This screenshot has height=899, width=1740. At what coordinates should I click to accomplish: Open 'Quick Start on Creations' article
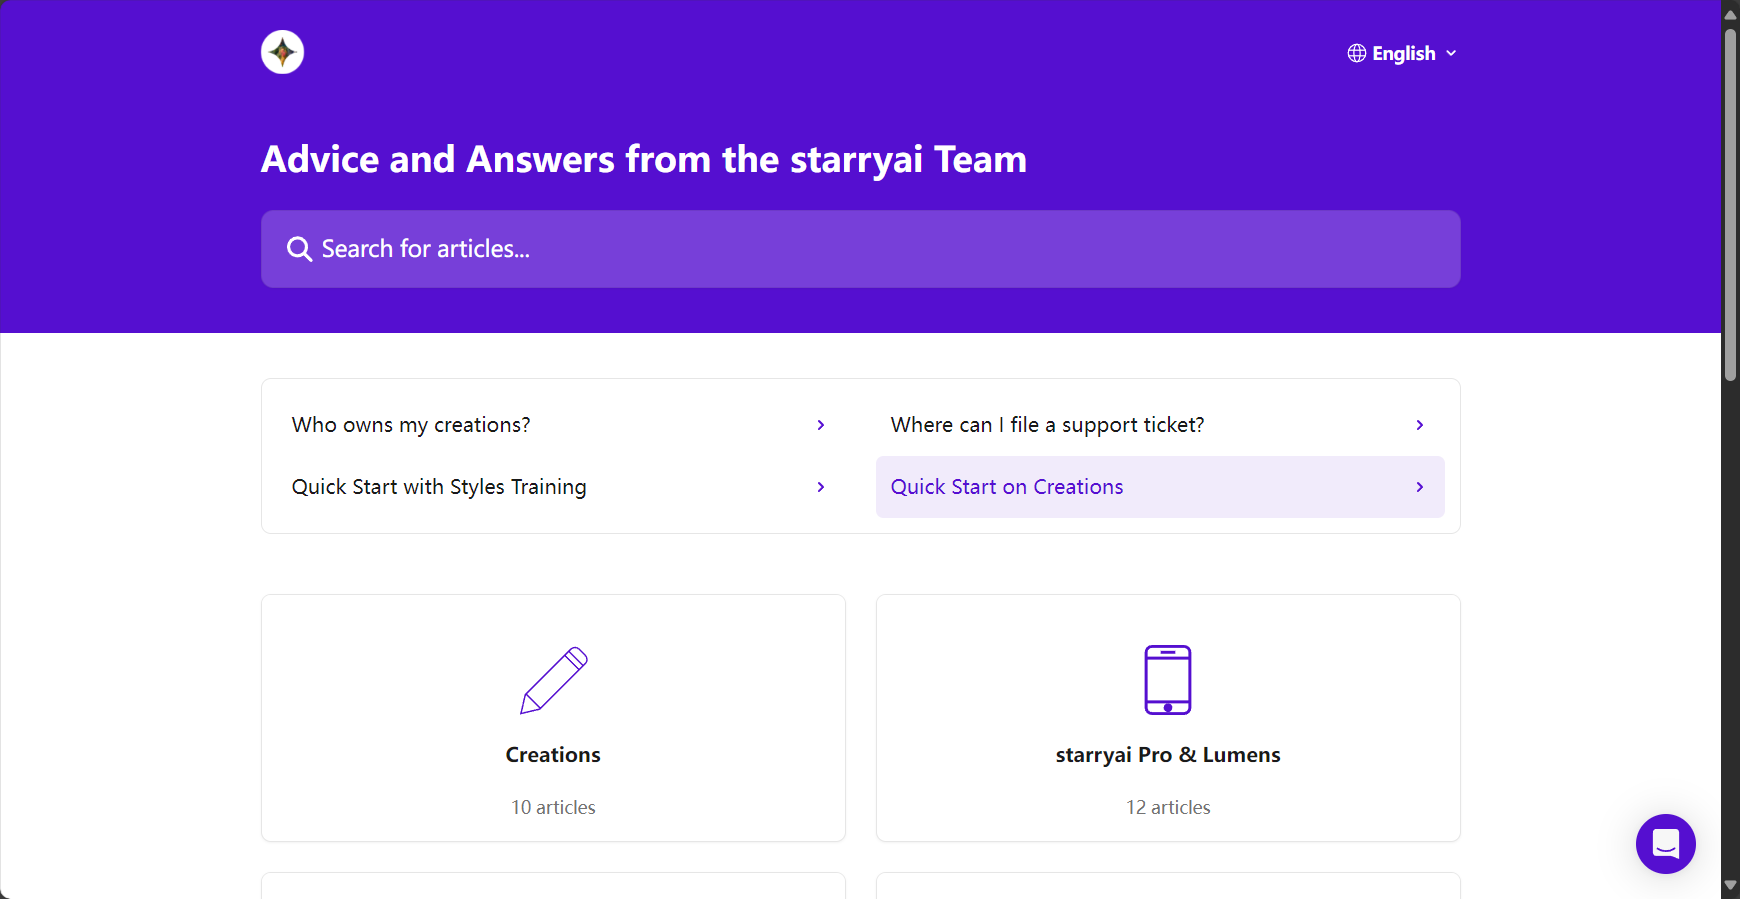pyautogui.click(x=1160, y=487)
